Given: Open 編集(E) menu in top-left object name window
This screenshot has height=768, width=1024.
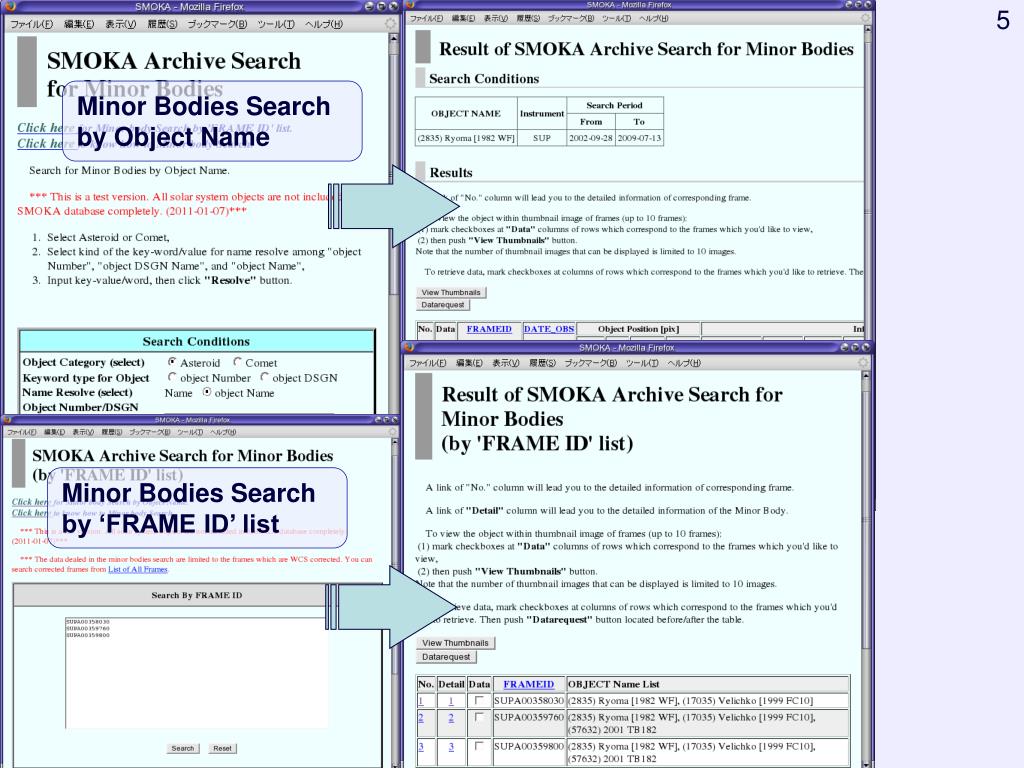Looking at the screenshot, I should tap(79, 24).
